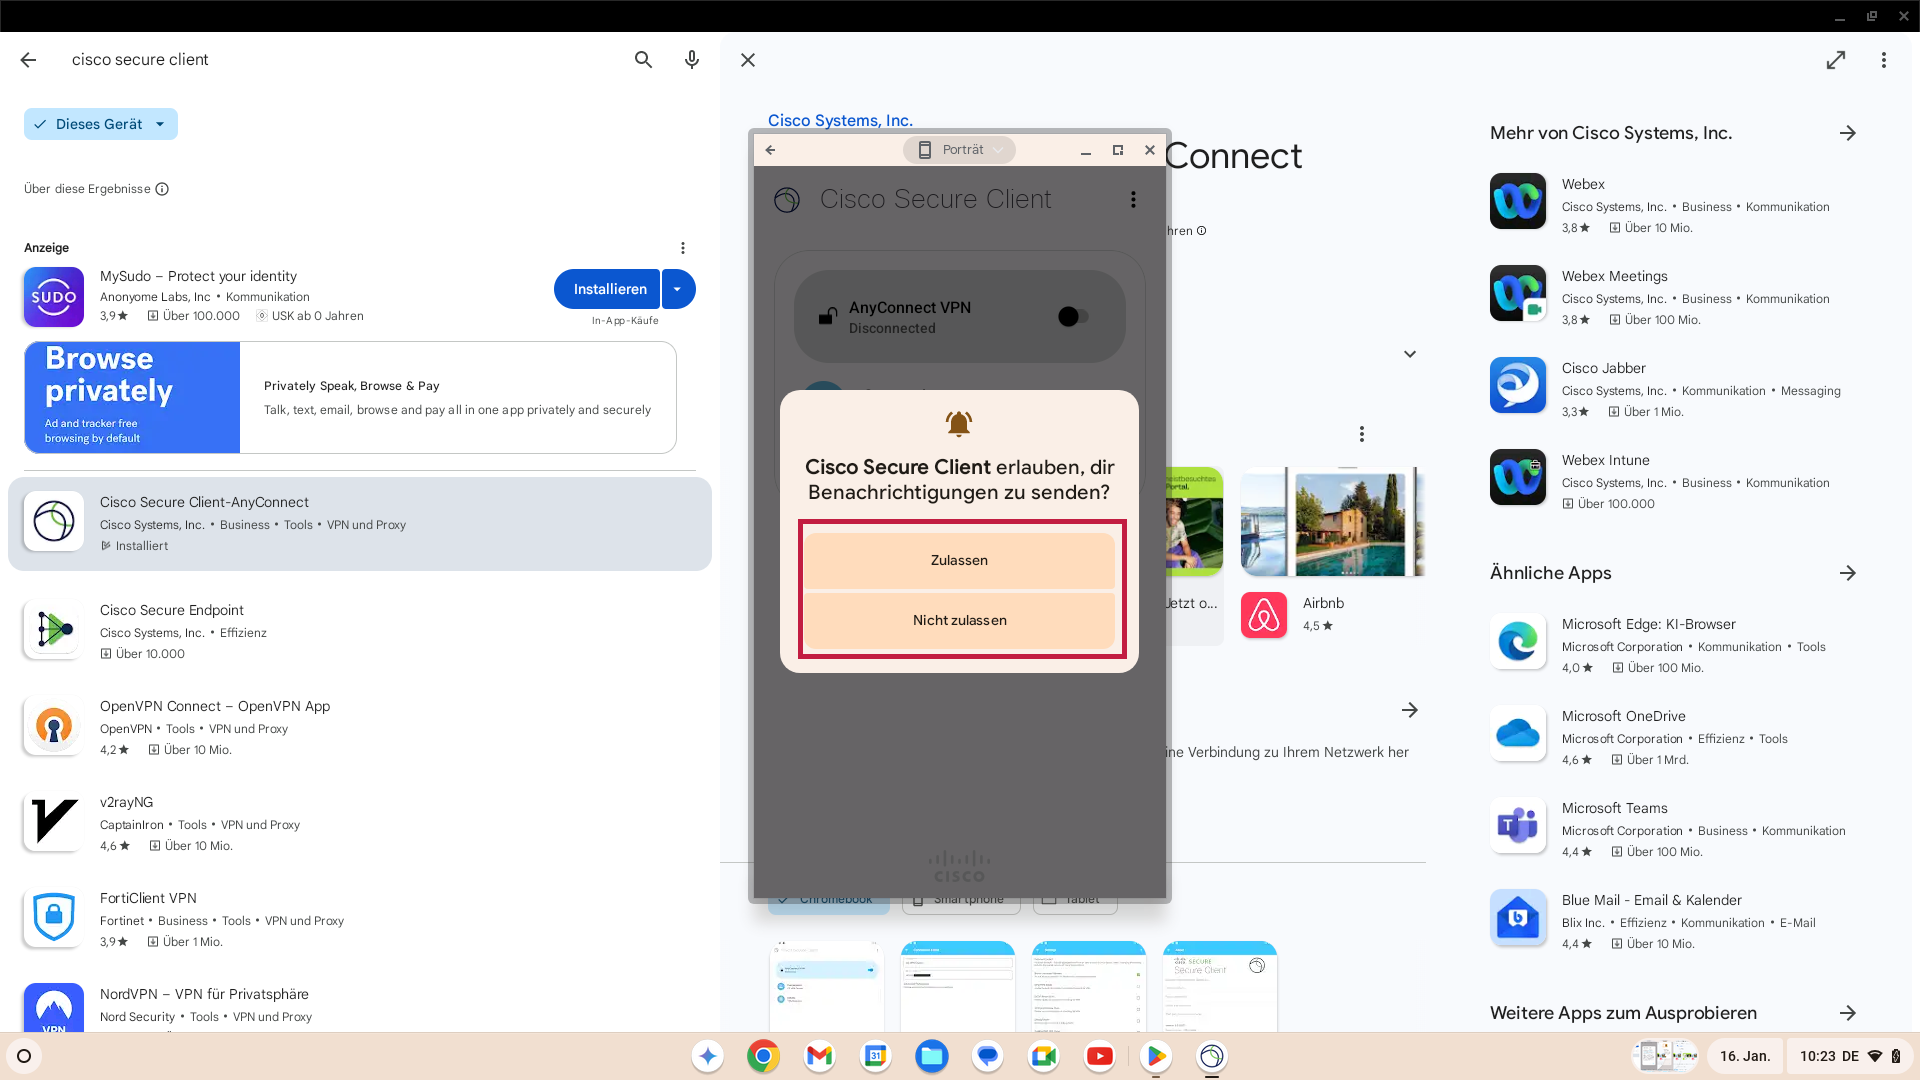Open Gmail from the shelf
This screenshot has width=1920, height=1080.
tap(819, 1056)
